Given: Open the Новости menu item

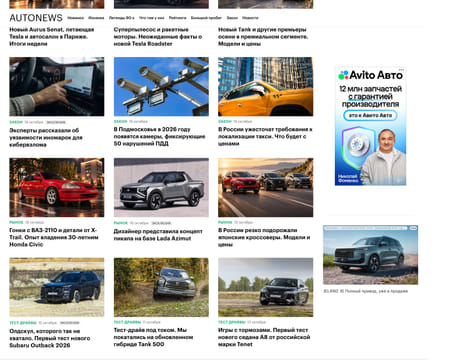Looking at the screenshot, I should (250, 18).
